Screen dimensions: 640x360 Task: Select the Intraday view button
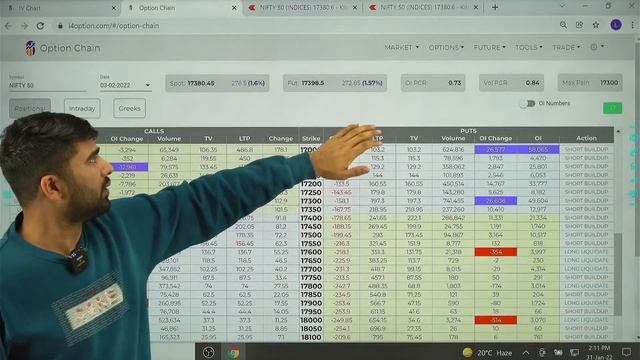(82, 109)
